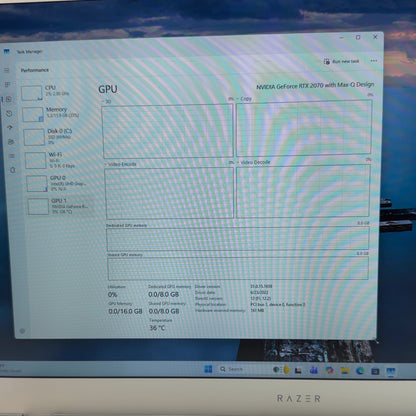Click the Task Manager app icon in title bar
The image size is (416, 416).
[x=7, y=52]
